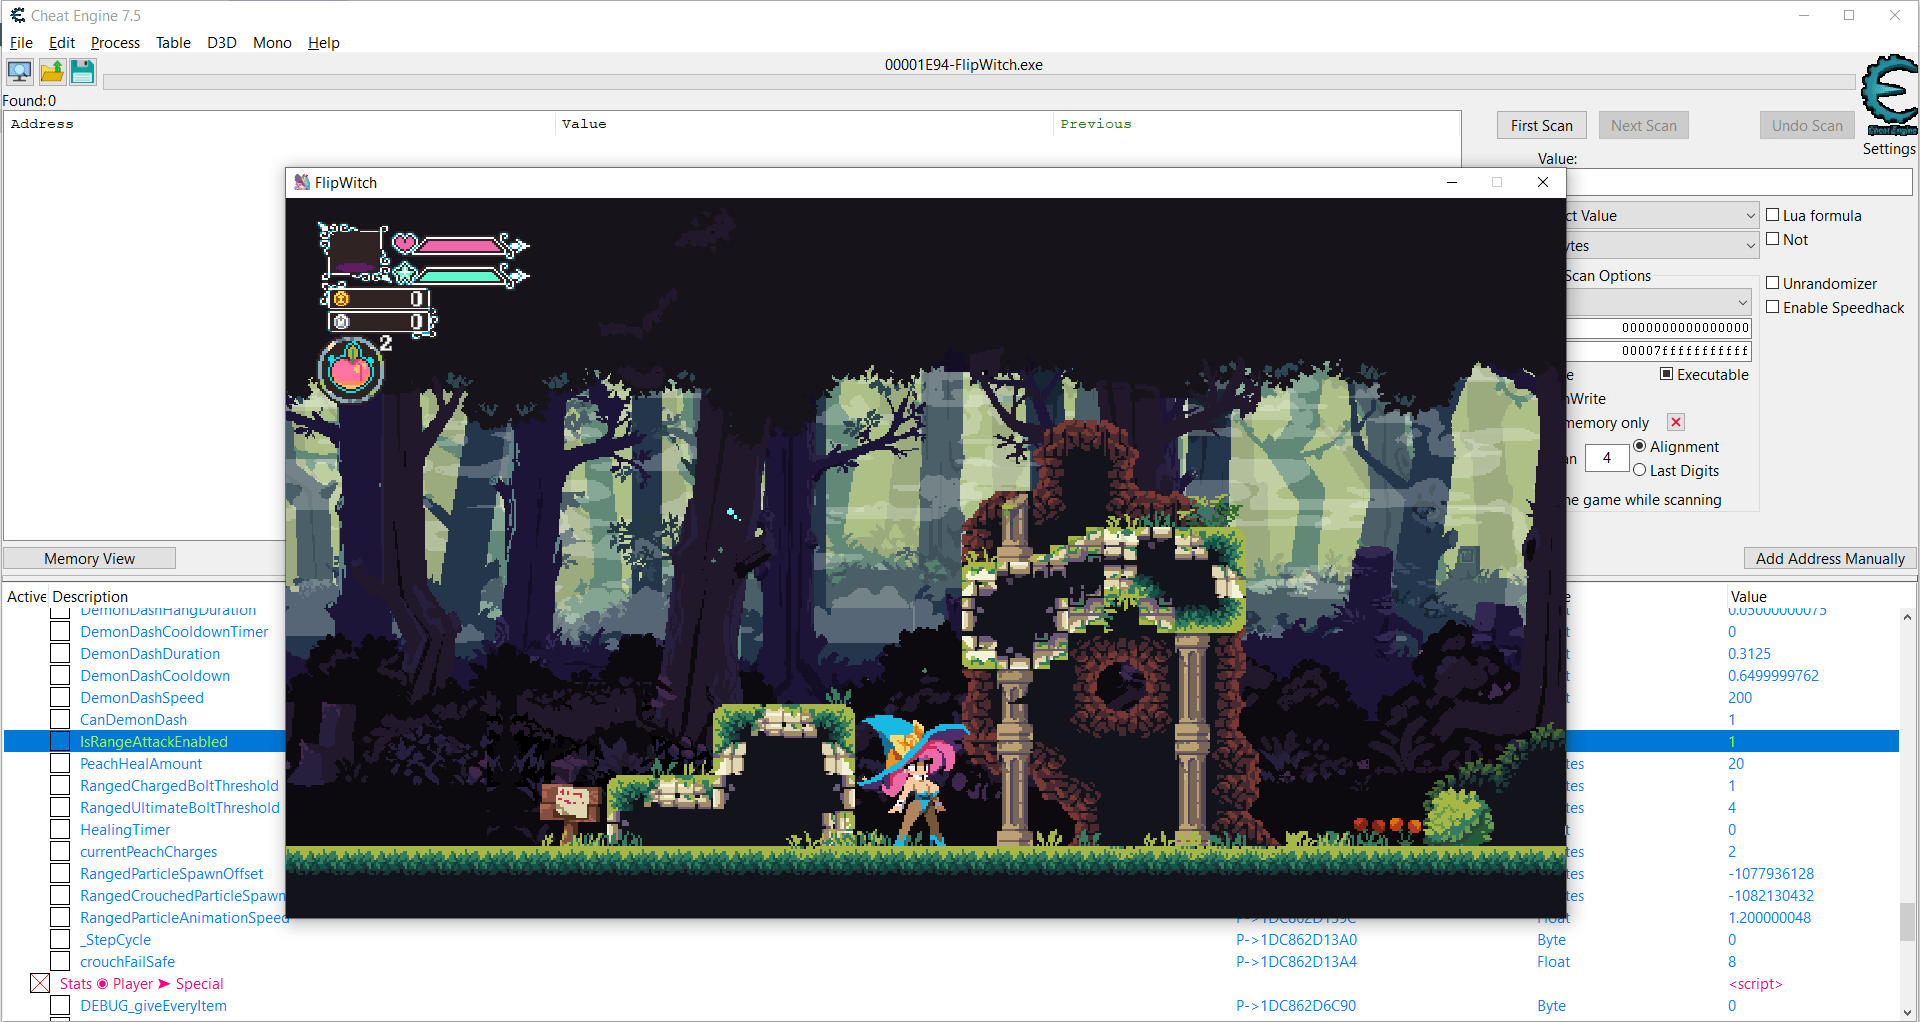This screenshot has width=1920, height=1022.
Task: Click the open file folder icon
Action: point(51,72)
